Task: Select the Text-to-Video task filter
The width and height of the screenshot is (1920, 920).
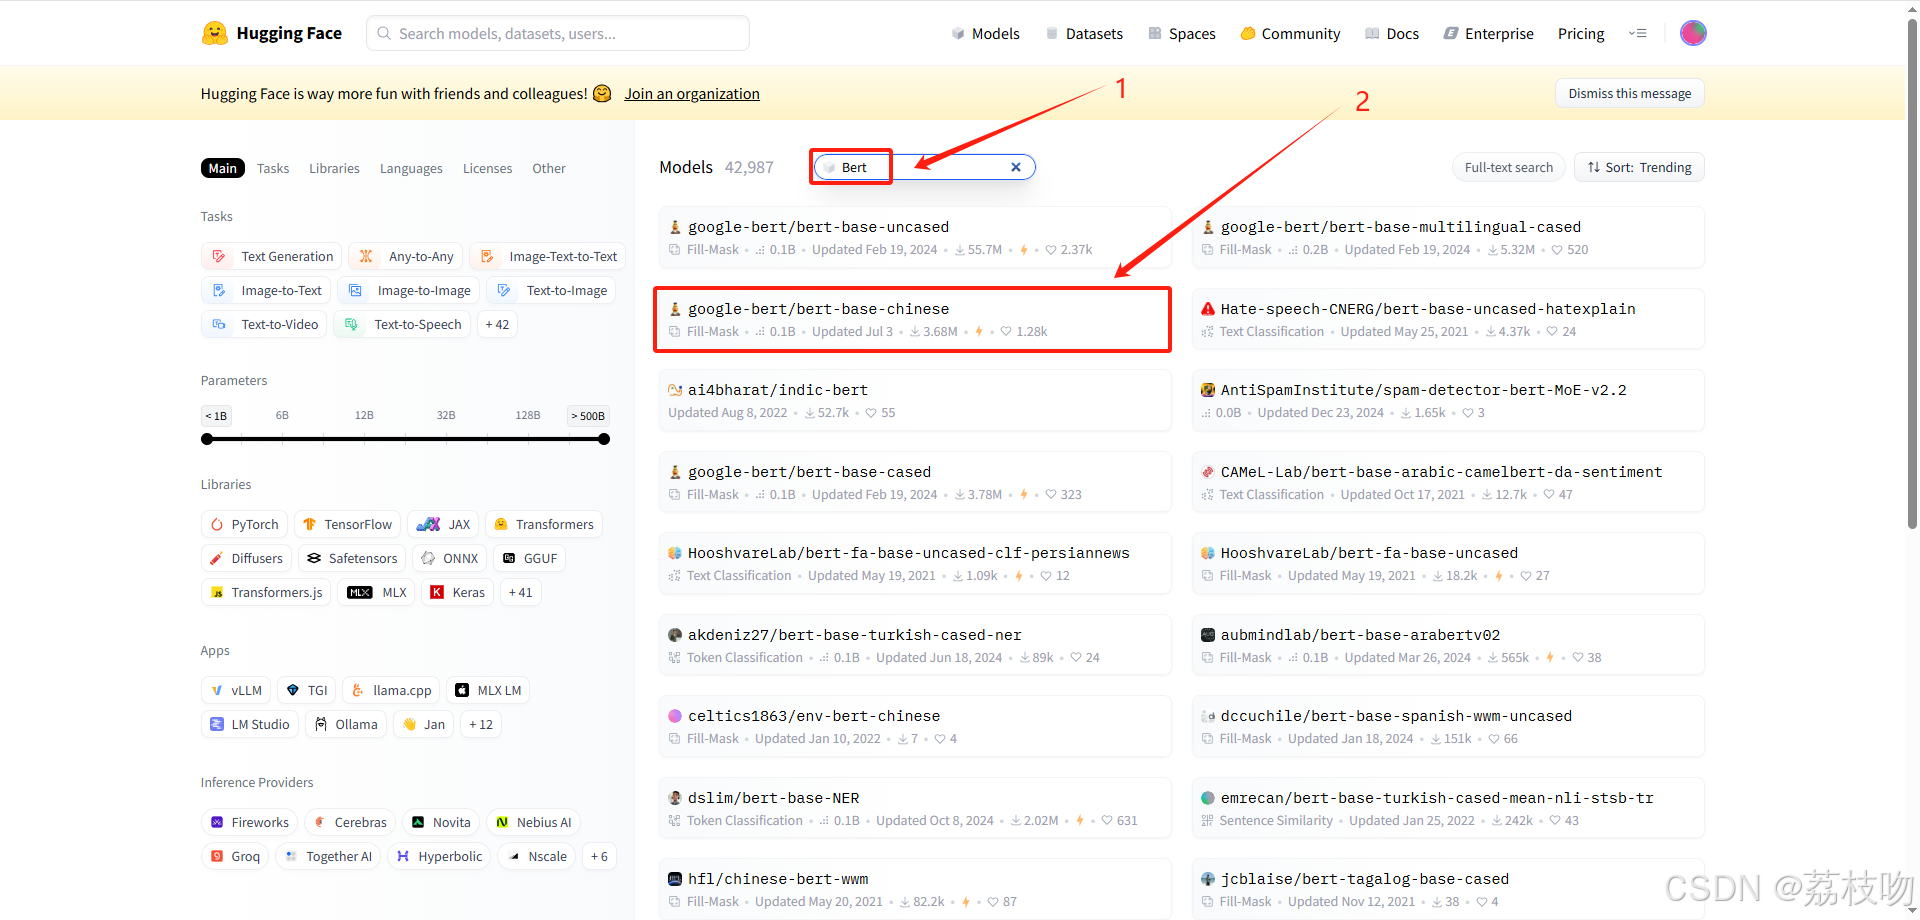Action: click(x=264, y=324)
